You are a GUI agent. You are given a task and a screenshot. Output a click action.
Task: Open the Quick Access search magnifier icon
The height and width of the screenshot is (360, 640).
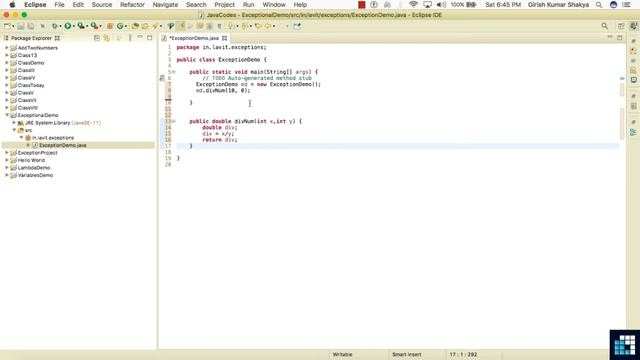pos(604,26)
